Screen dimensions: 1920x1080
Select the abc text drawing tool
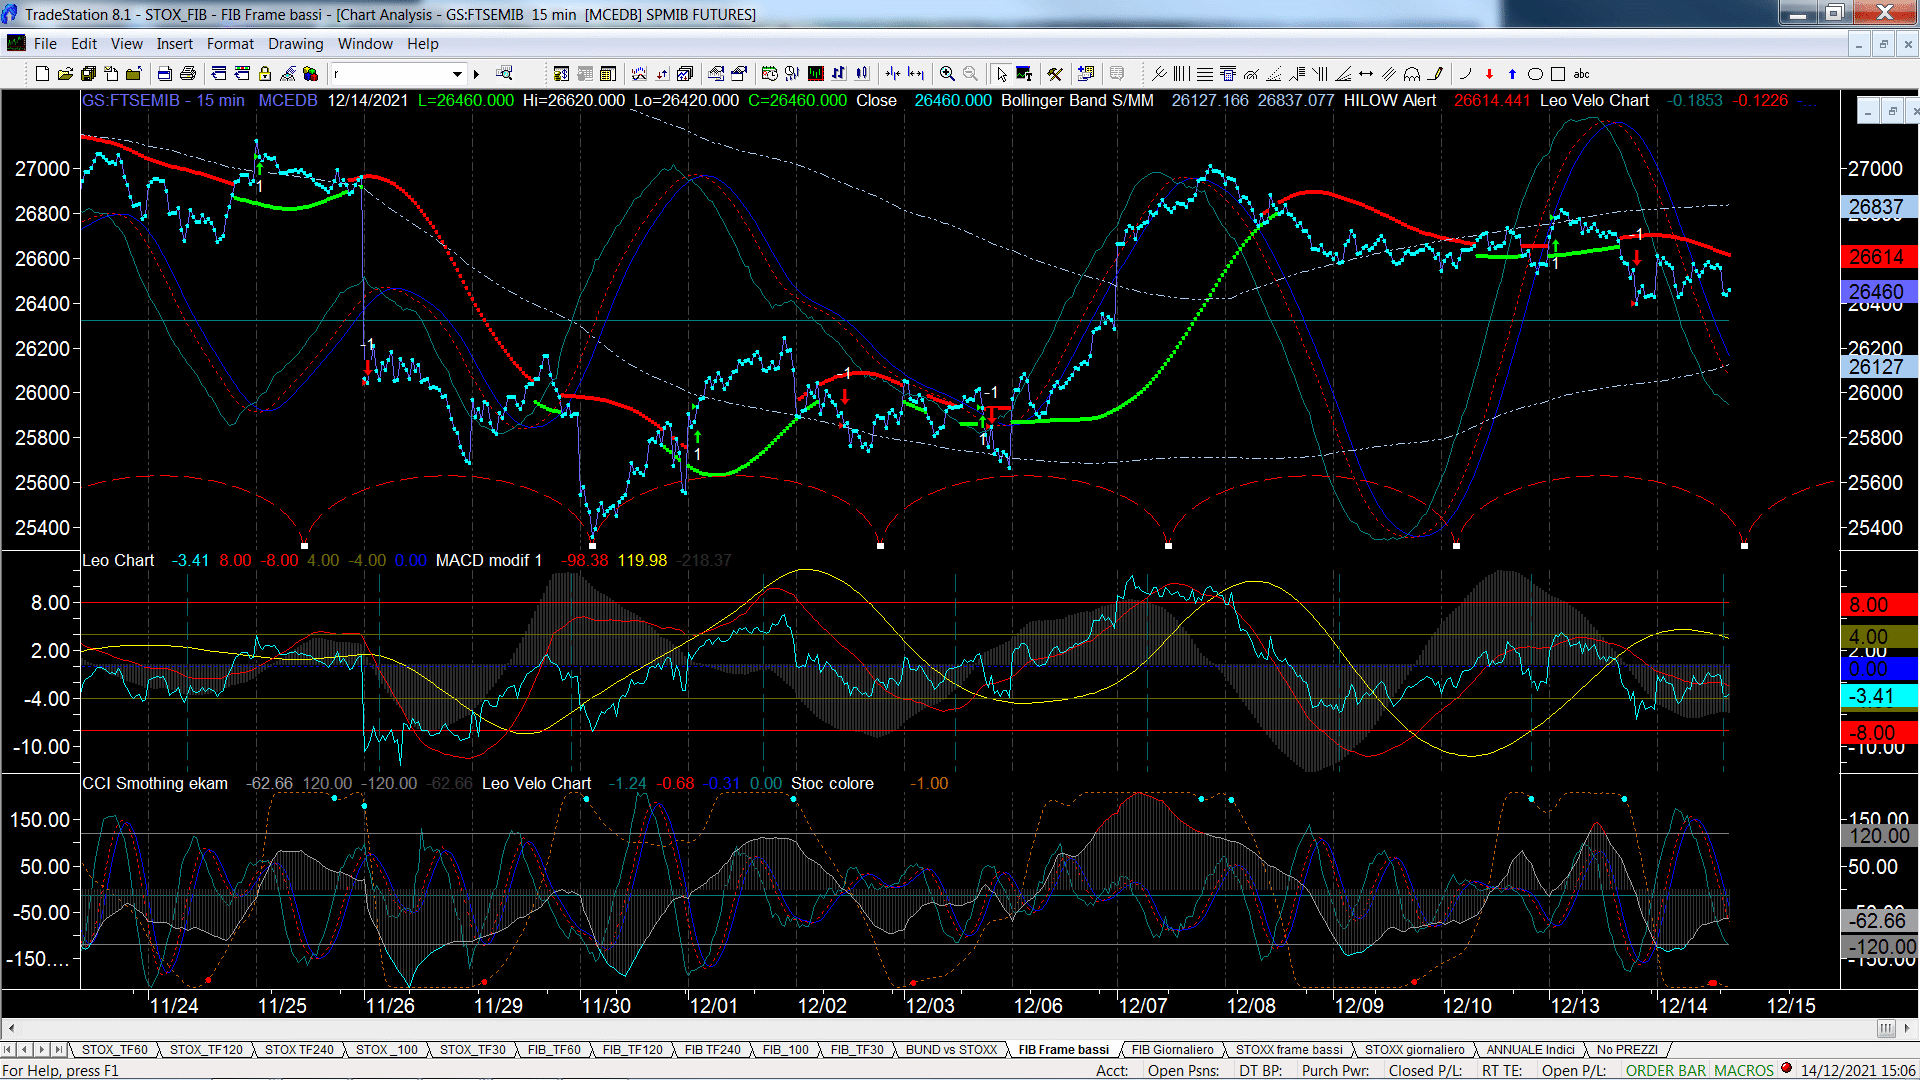tap(1582, 74)
